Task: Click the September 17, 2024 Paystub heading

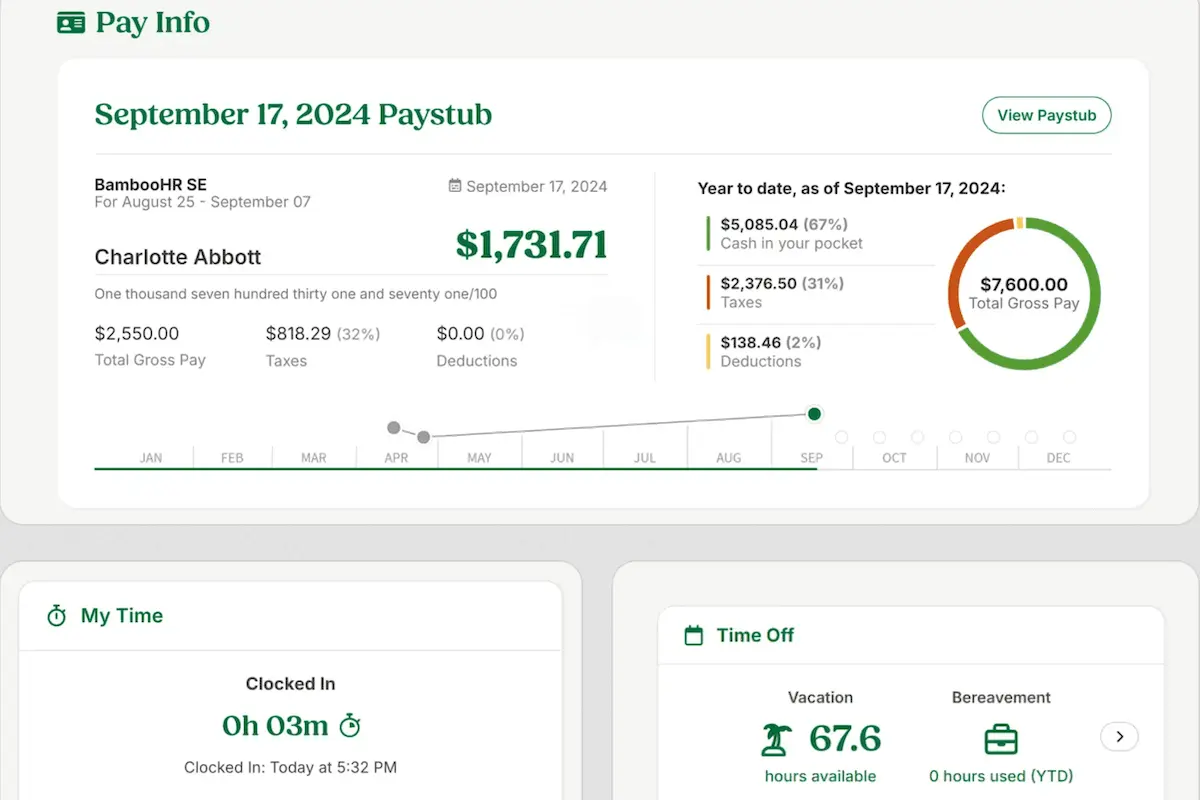Action: pos(294,115)
